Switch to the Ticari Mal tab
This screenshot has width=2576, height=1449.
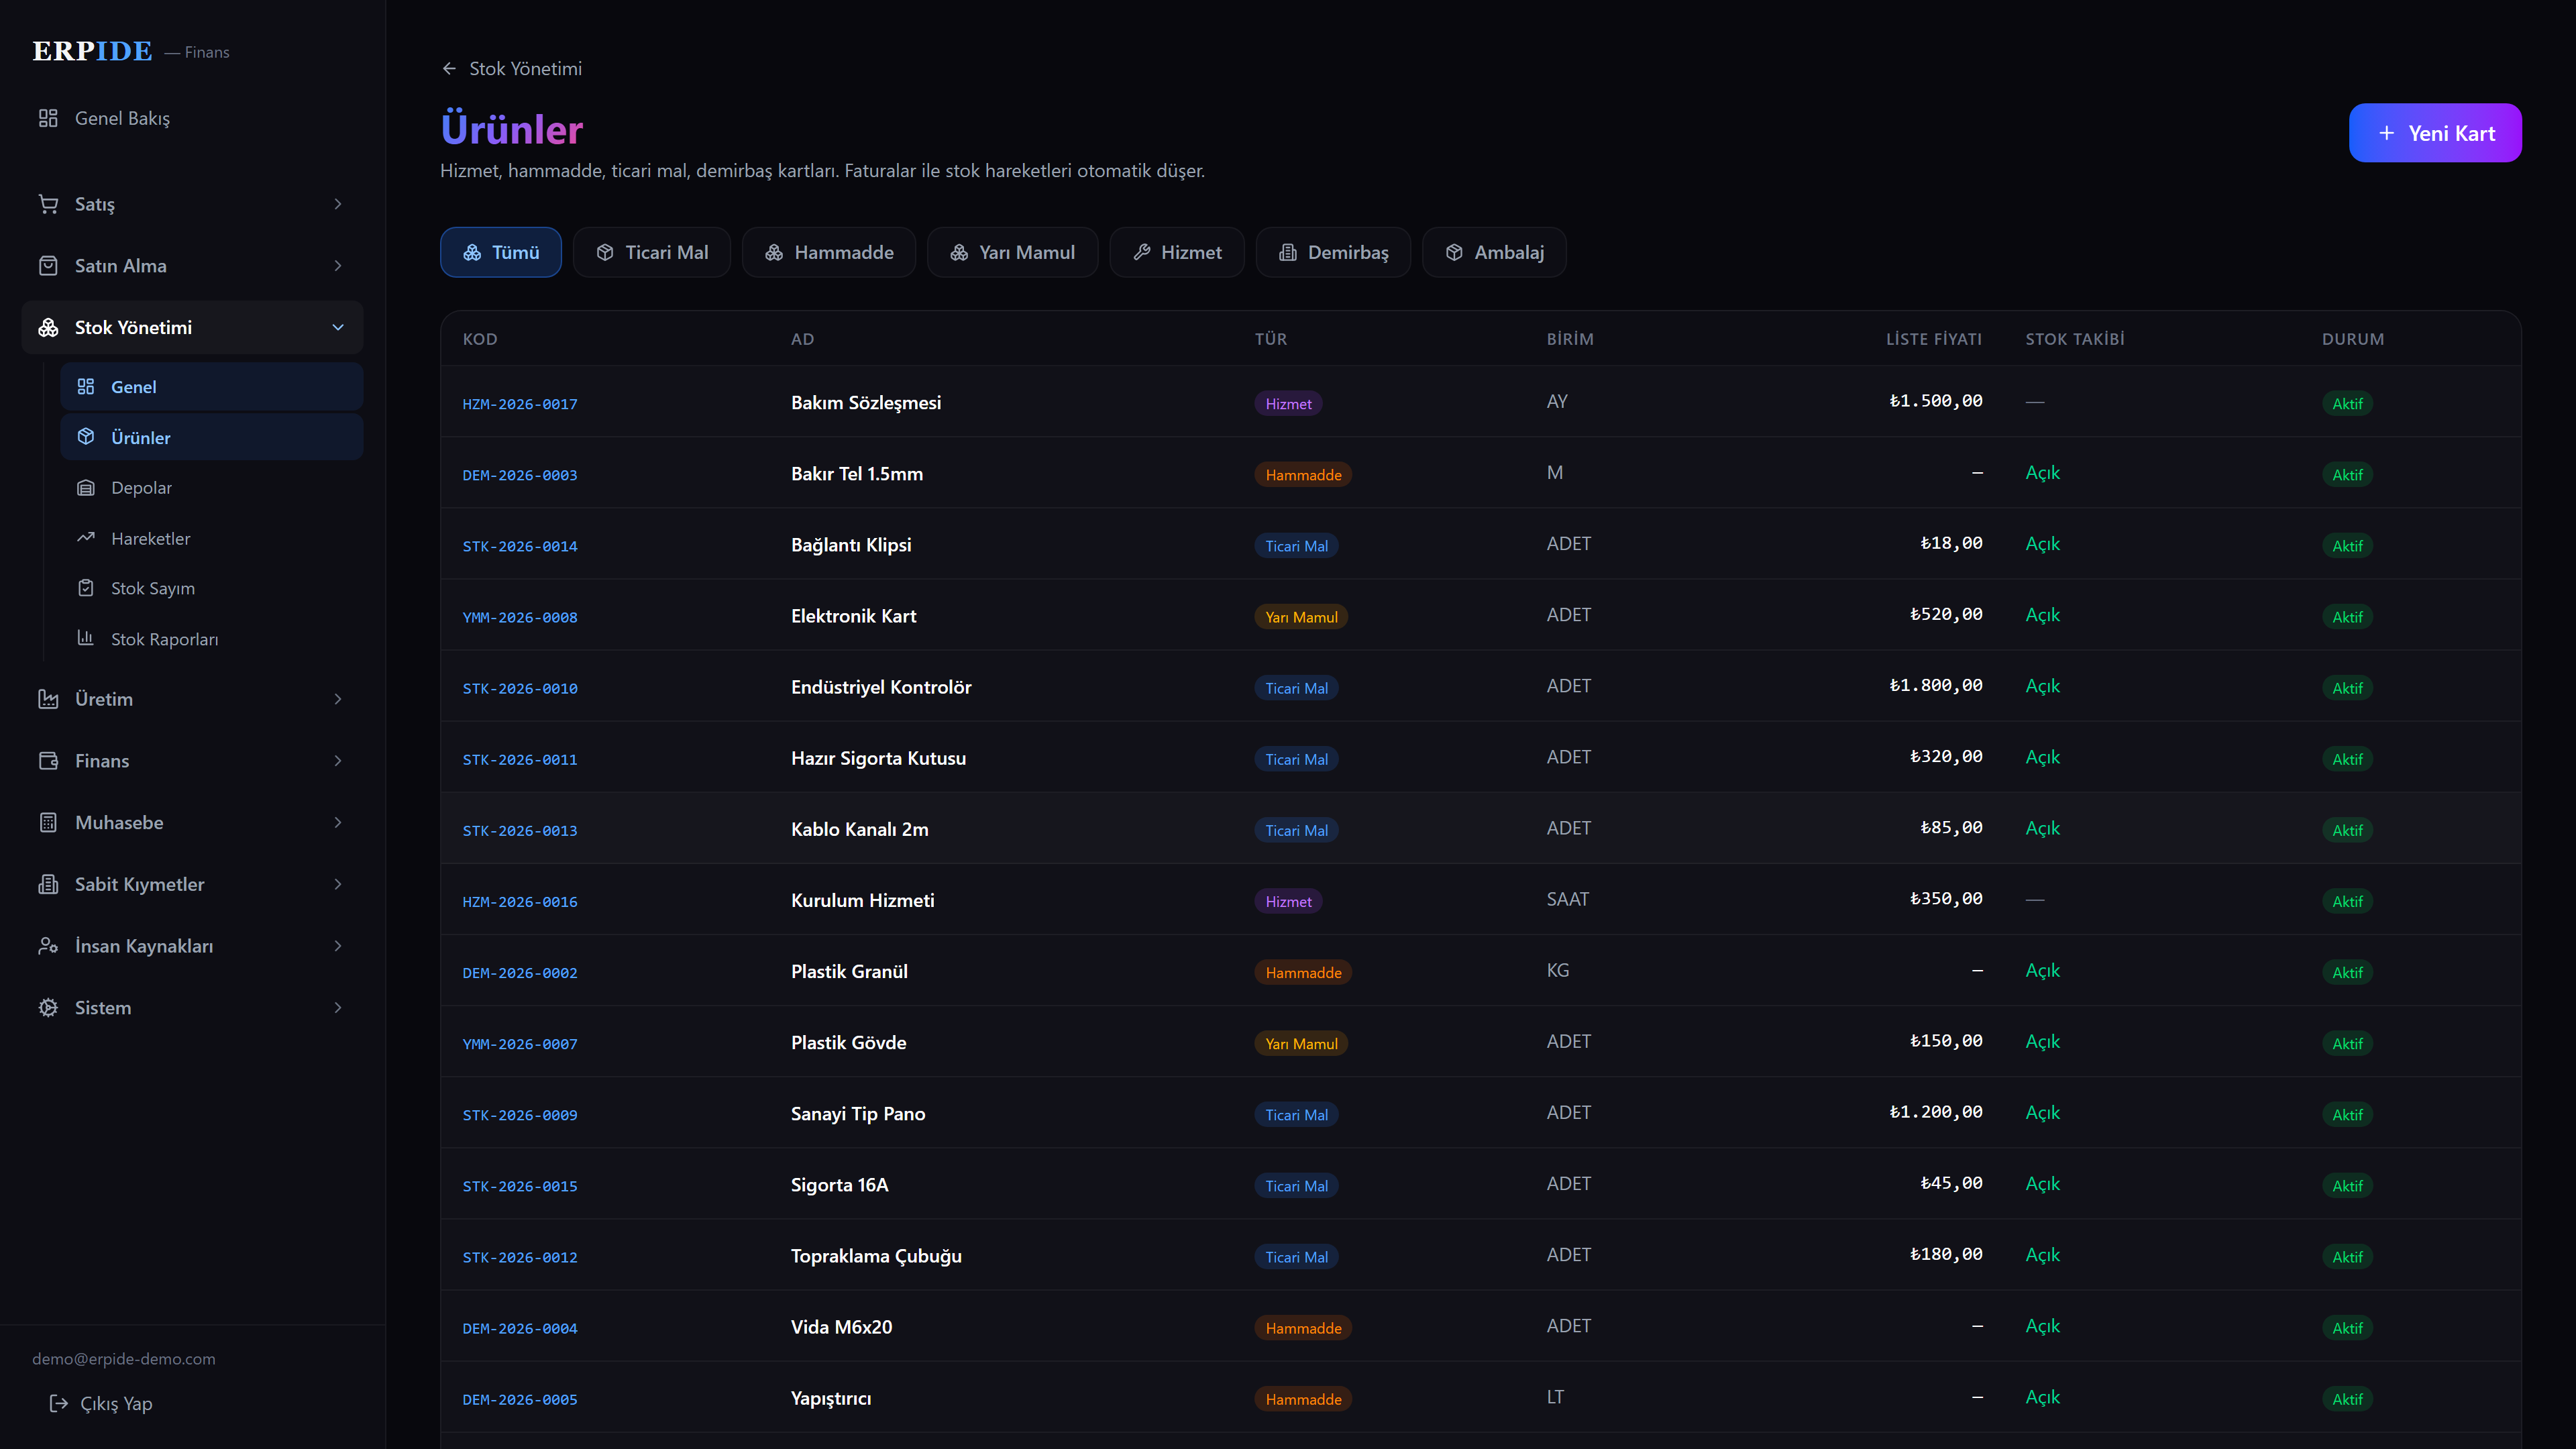652,253
